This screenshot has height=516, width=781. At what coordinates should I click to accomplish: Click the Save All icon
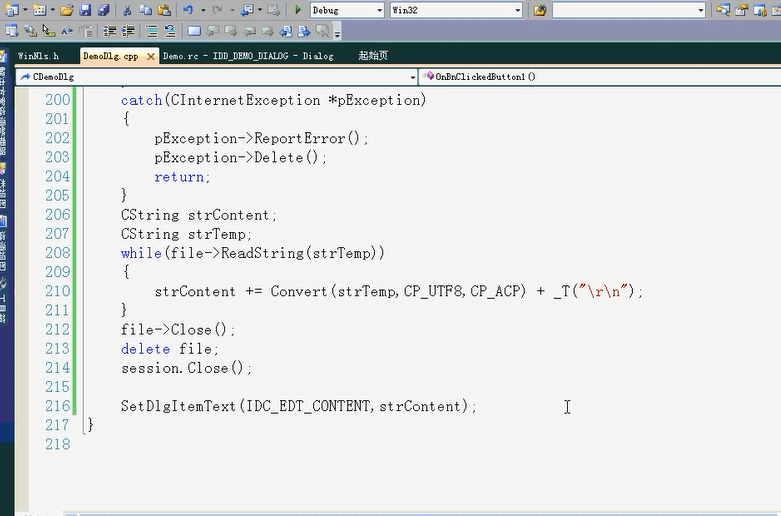[103, 10]
